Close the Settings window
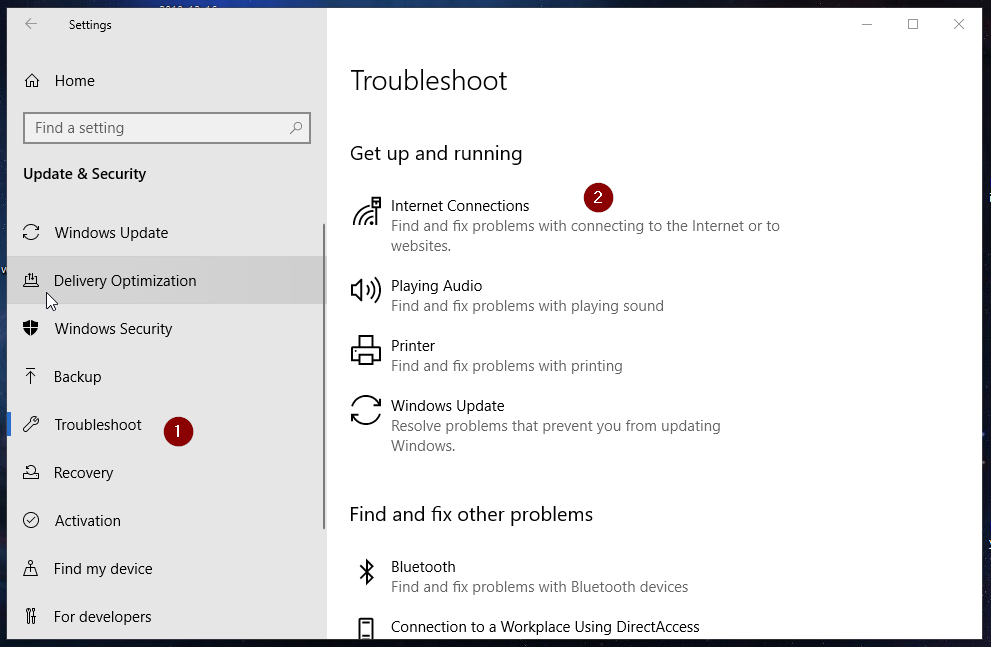 (959, 24)
